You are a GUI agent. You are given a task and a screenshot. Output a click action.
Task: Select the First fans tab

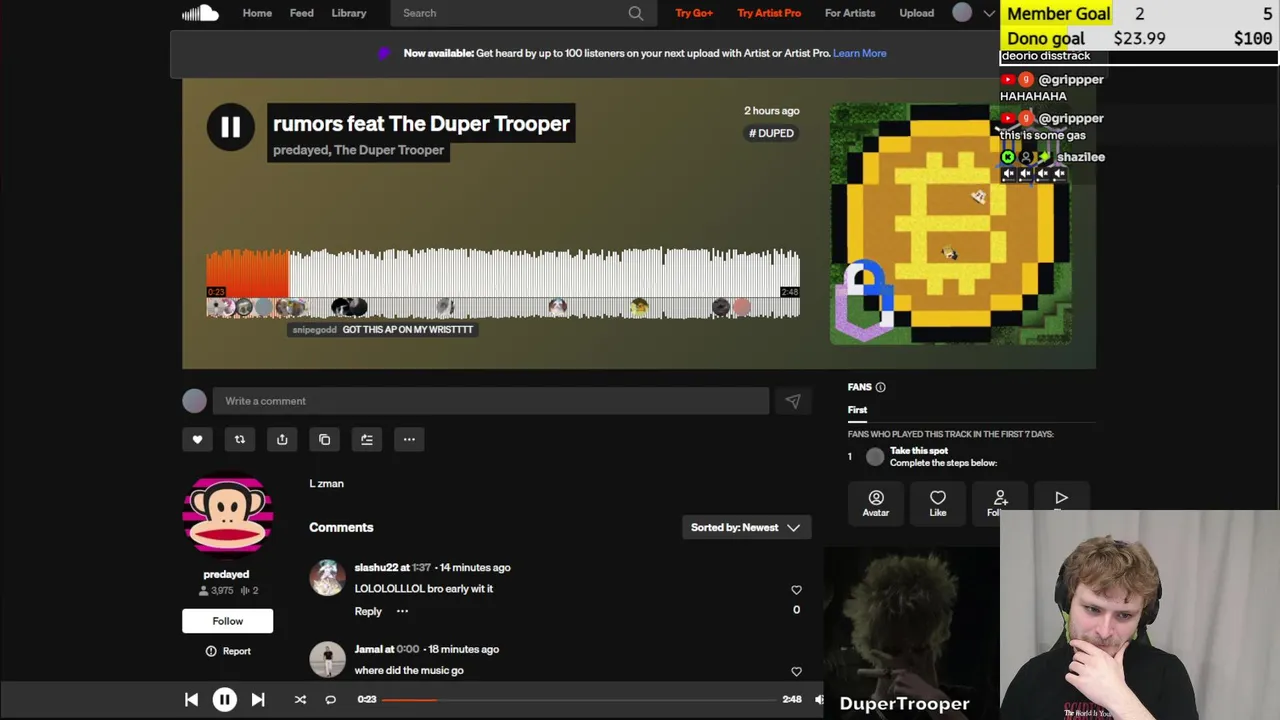[857, 410]
